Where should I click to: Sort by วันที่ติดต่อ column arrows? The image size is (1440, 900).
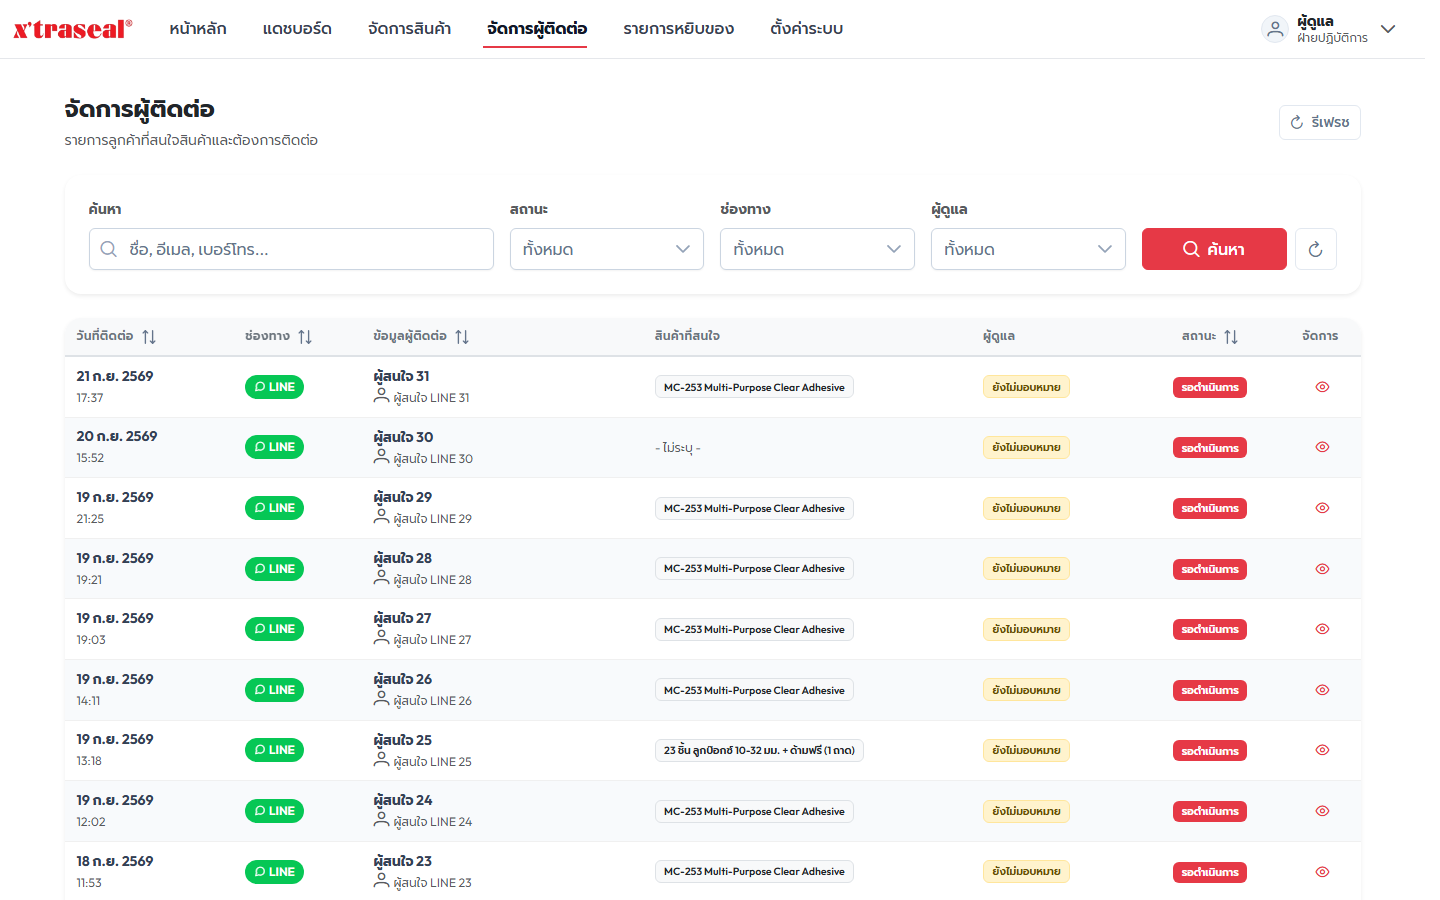(x=149, y=337)
